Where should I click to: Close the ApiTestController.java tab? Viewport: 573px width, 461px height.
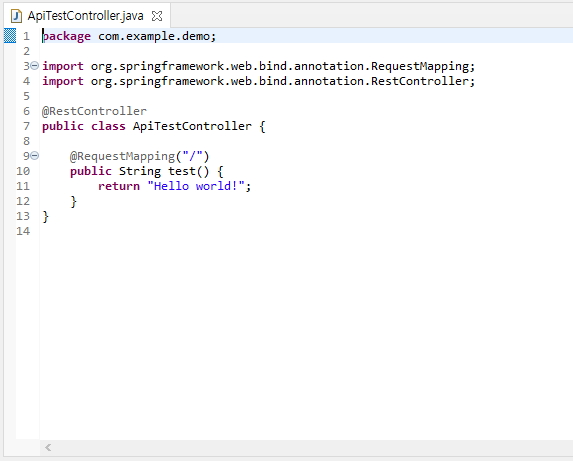(157, 16)
